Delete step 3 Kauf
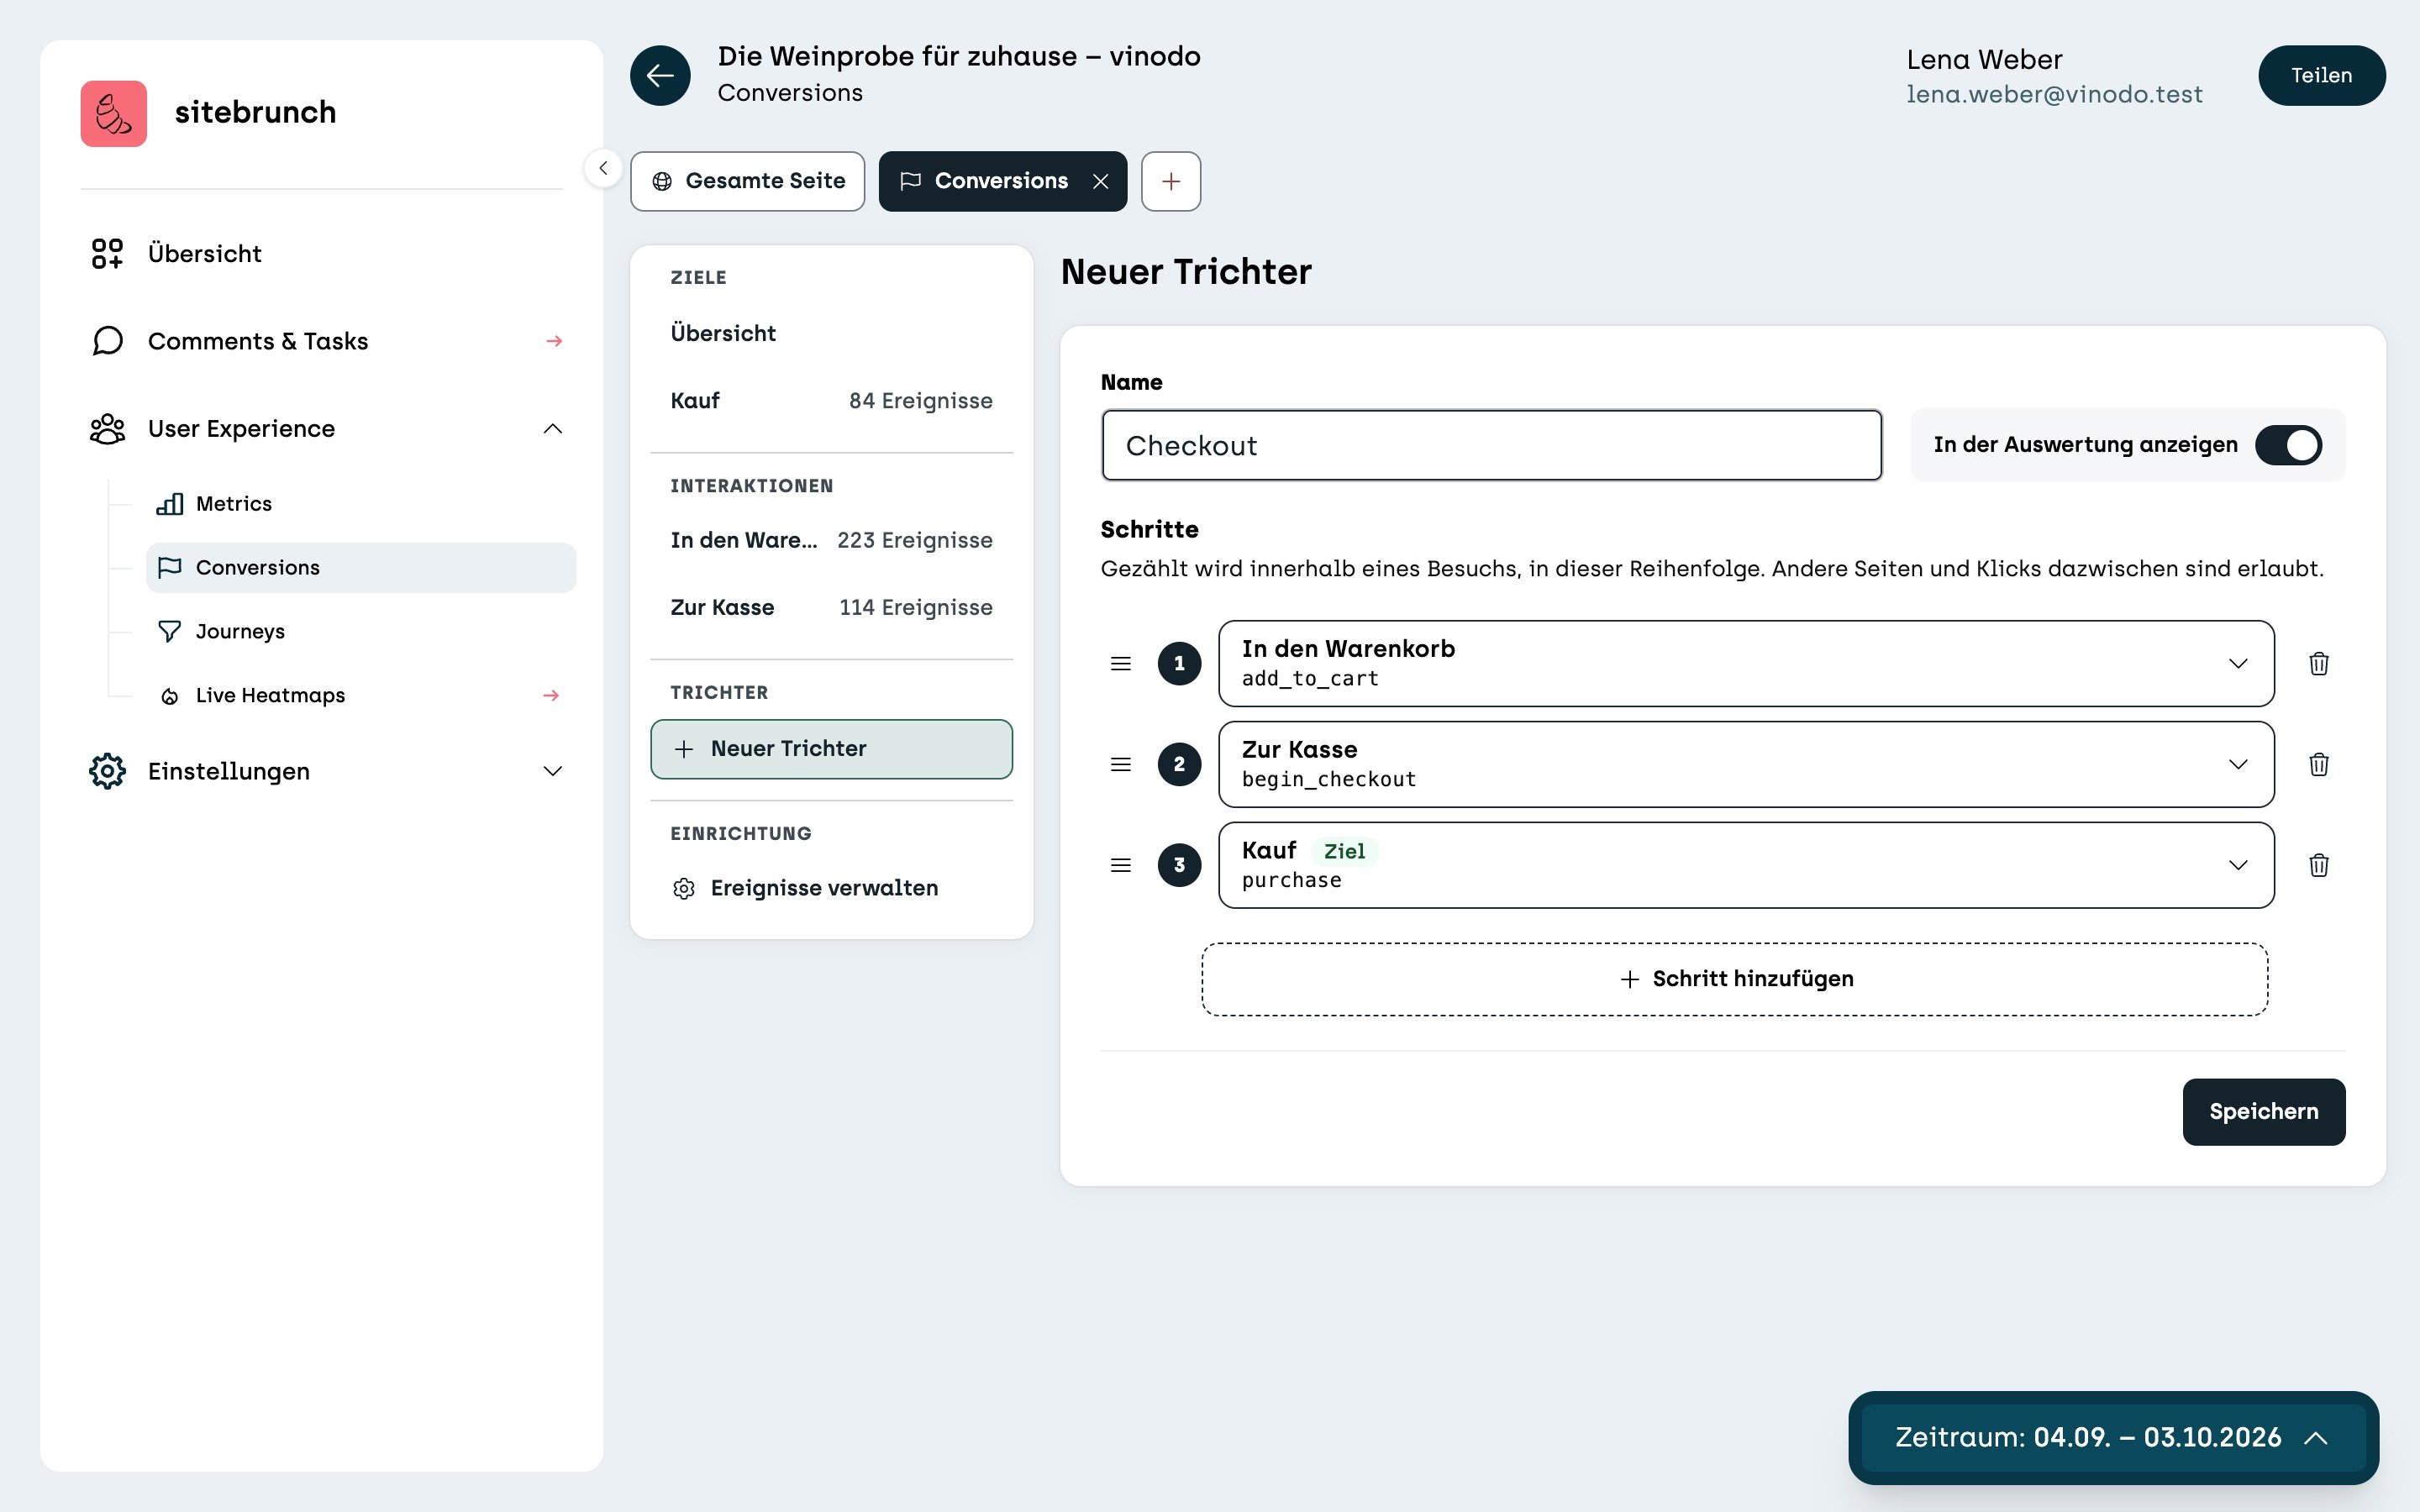 [2318, 865]
